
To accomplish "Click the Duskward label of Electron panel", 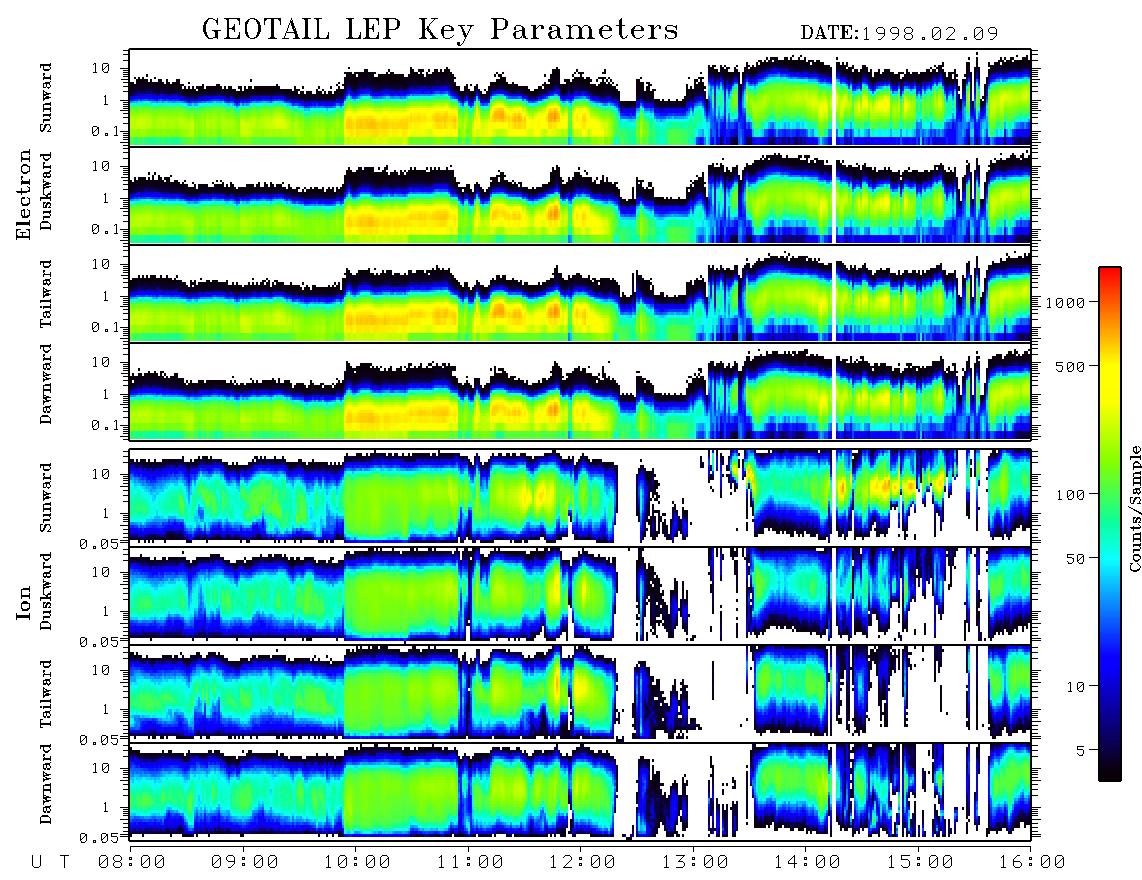I will point(46,191).
